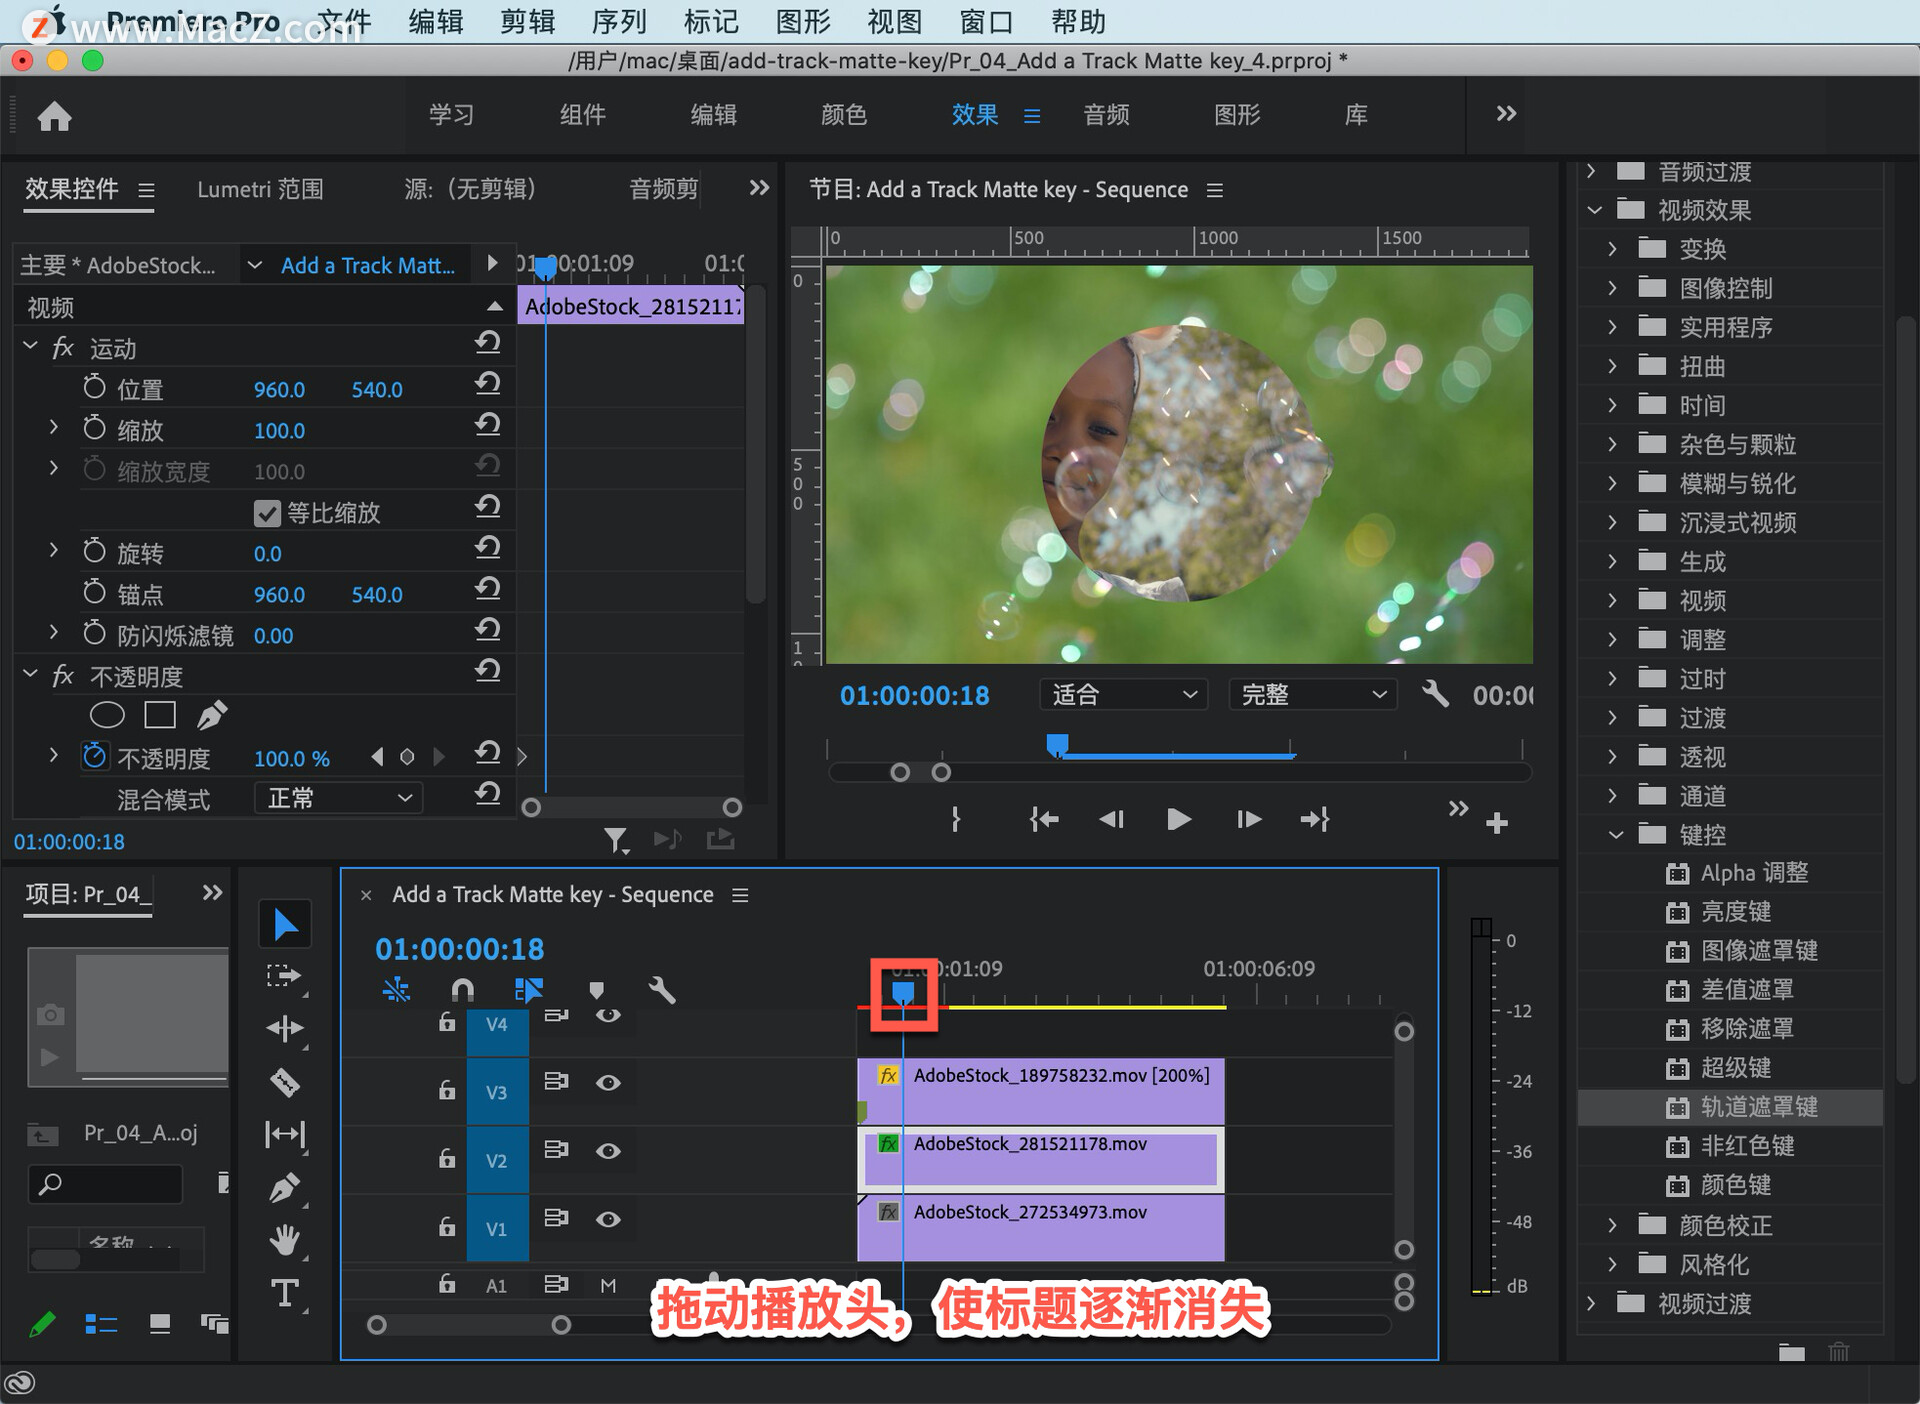Select the Slip tool
The height and width of the screenshot is (1404, 1920).
click(285, 1134)
